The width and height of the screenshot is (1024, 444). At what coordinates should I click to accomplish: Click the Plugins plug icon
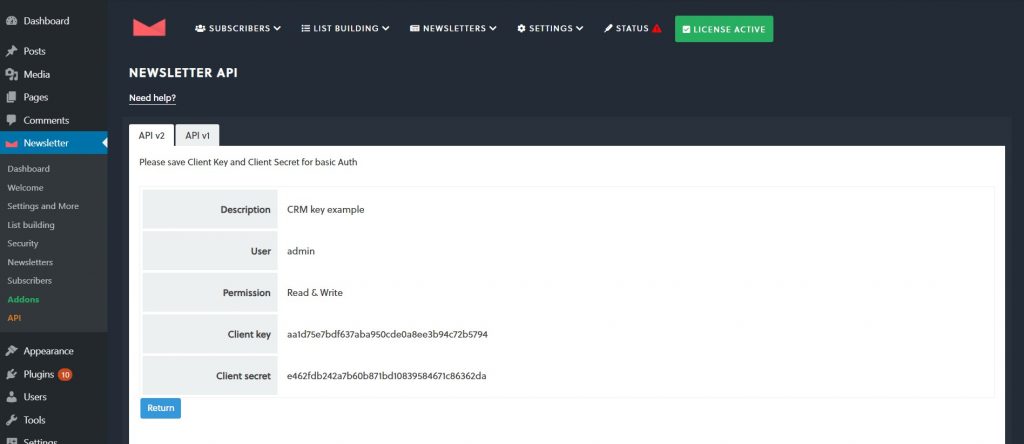pos(12,375)
